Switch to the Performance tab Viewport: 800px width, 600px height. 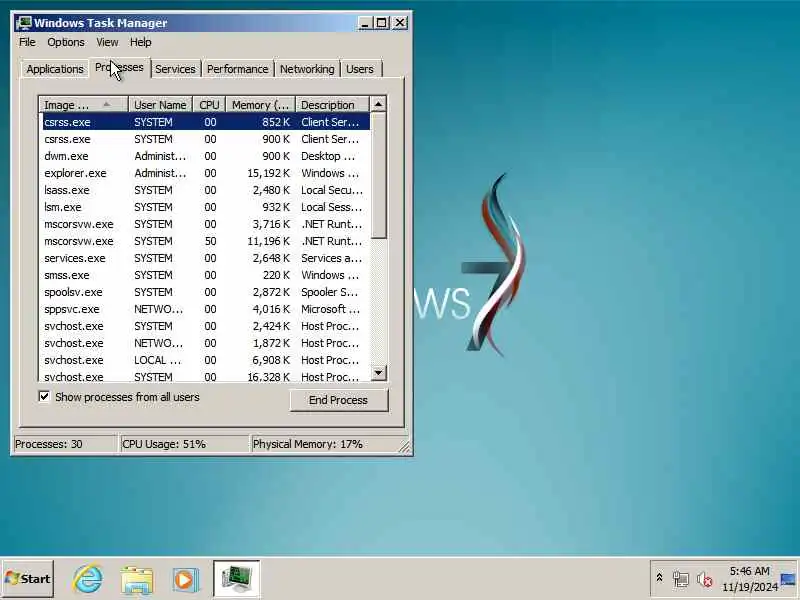pos(238,69)
